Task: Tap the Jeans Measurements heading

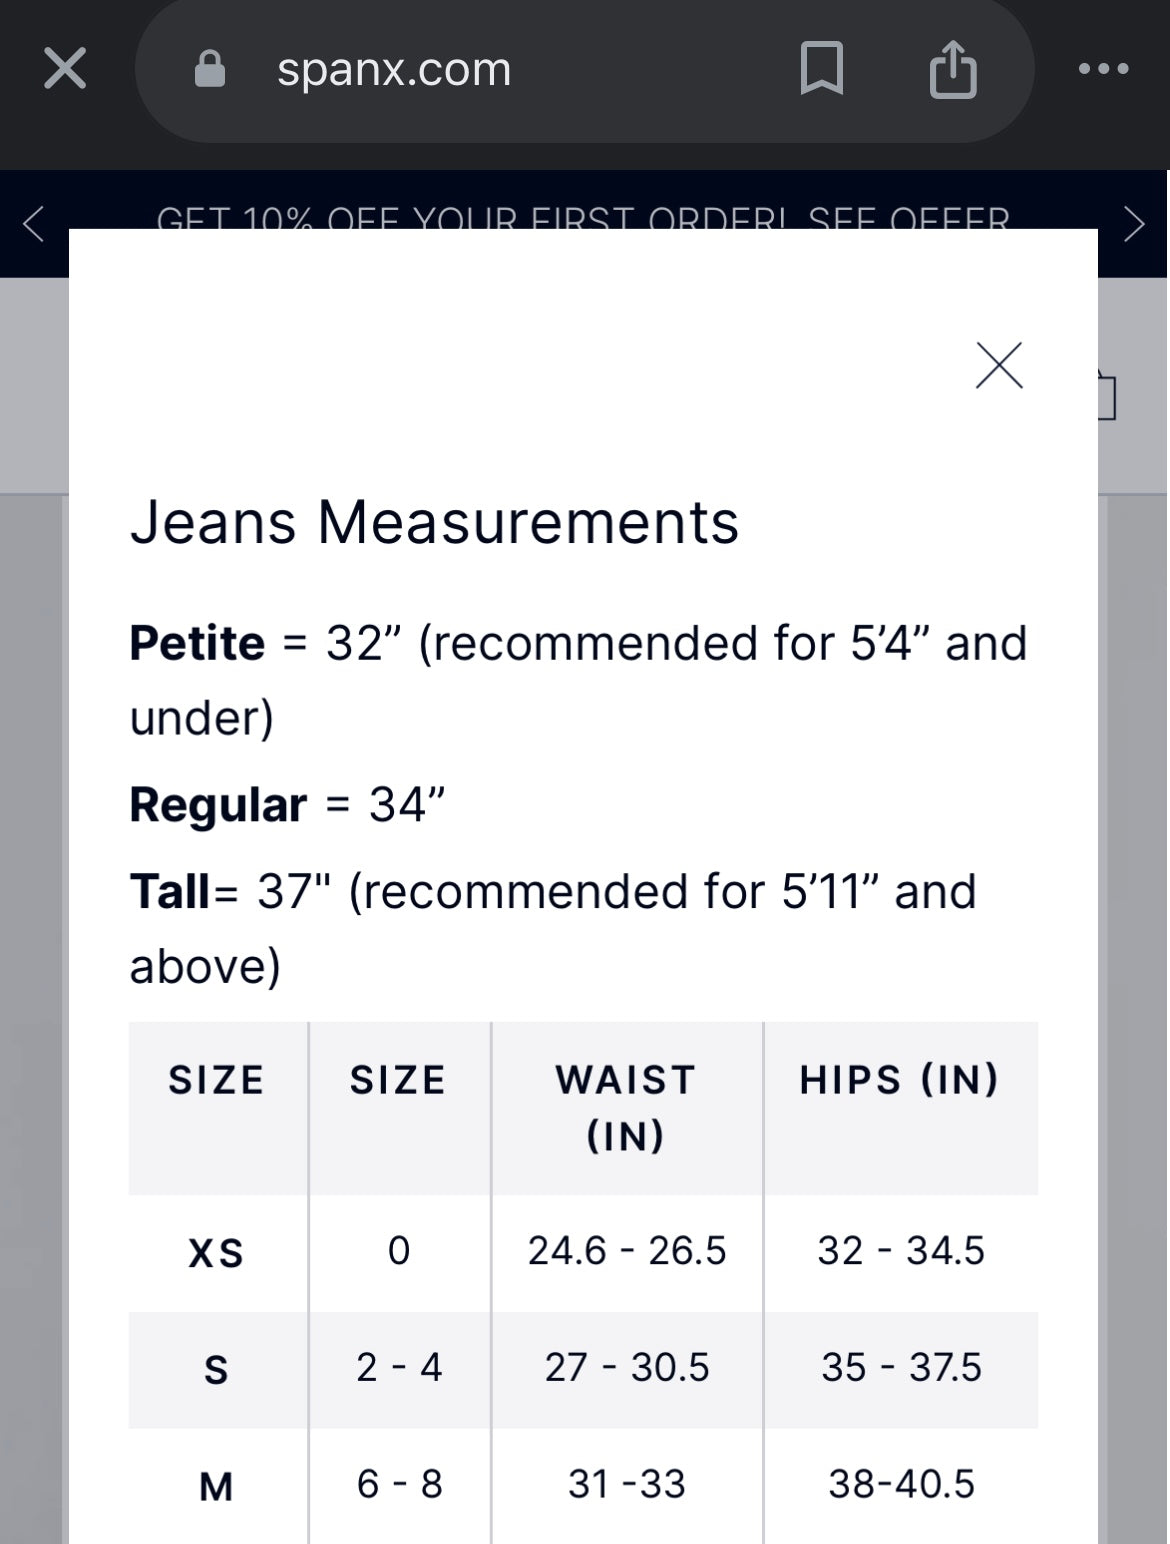Action: [x=434, y=522]
